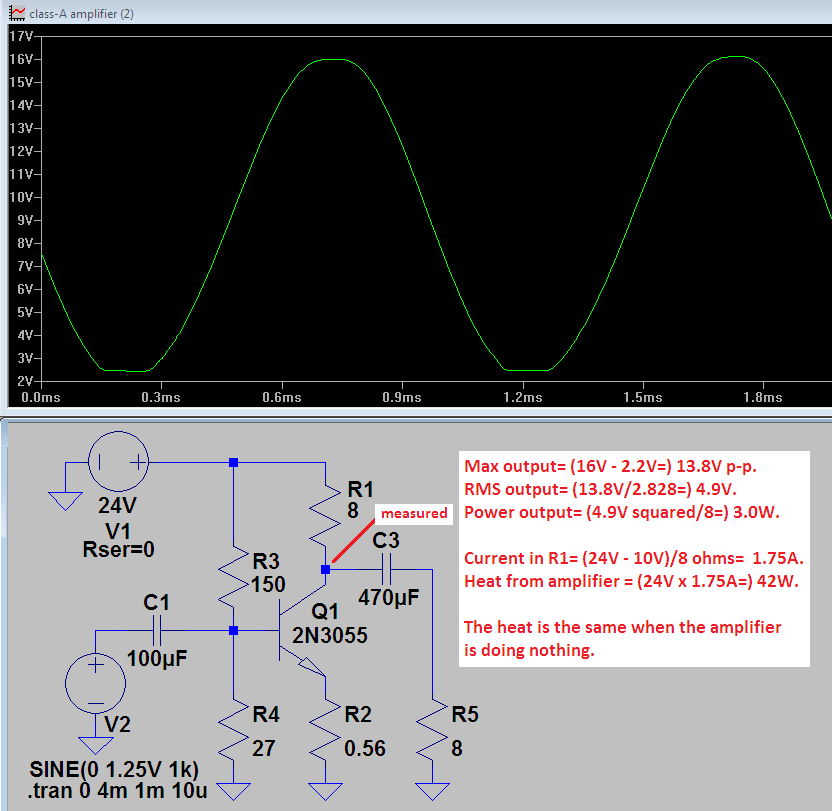The image size is (832, 811).
Task: Click the ground symbol below R2
Action: (325, 792)
